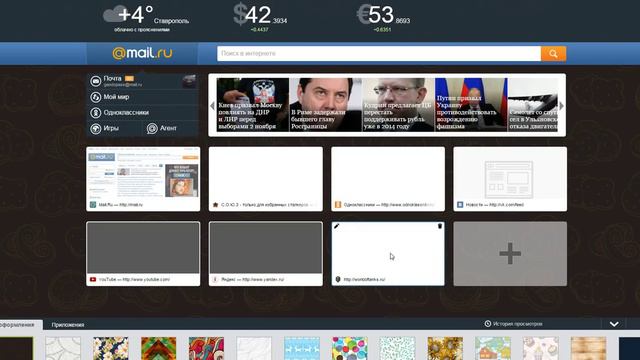640x360 pixels.
Task: Click the Почта envelope icon
Action: [x=96, y=81]
